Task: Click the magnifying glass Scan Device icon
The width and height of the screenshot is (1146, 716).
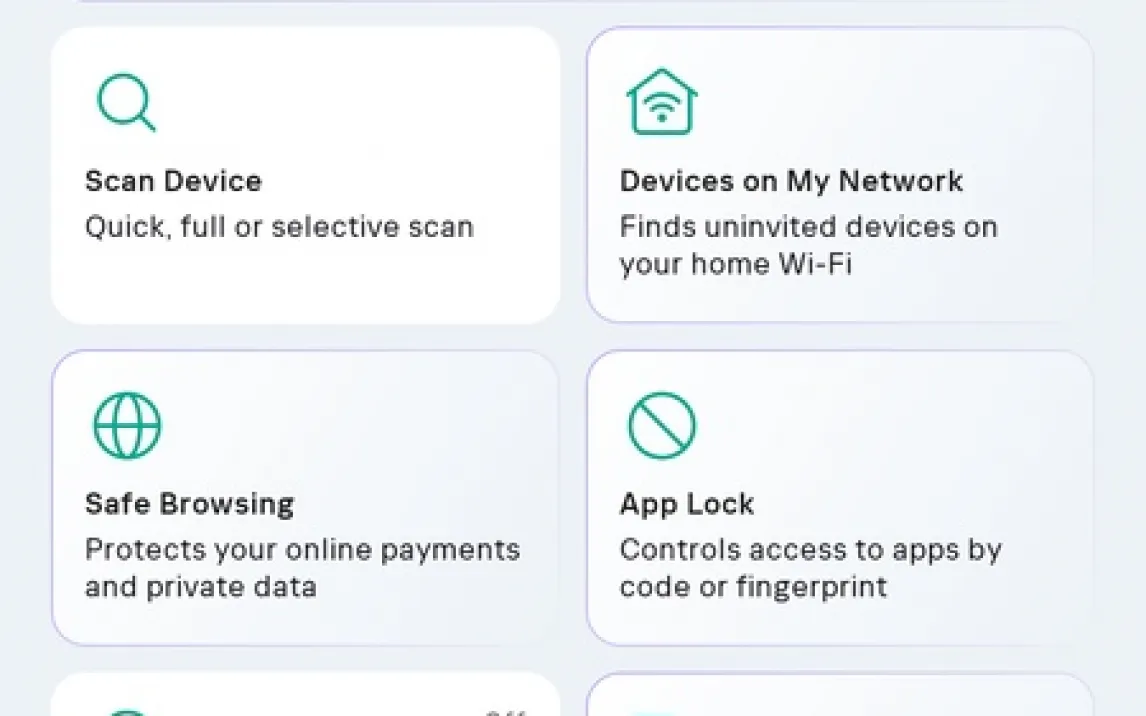Action: point(126,102)
